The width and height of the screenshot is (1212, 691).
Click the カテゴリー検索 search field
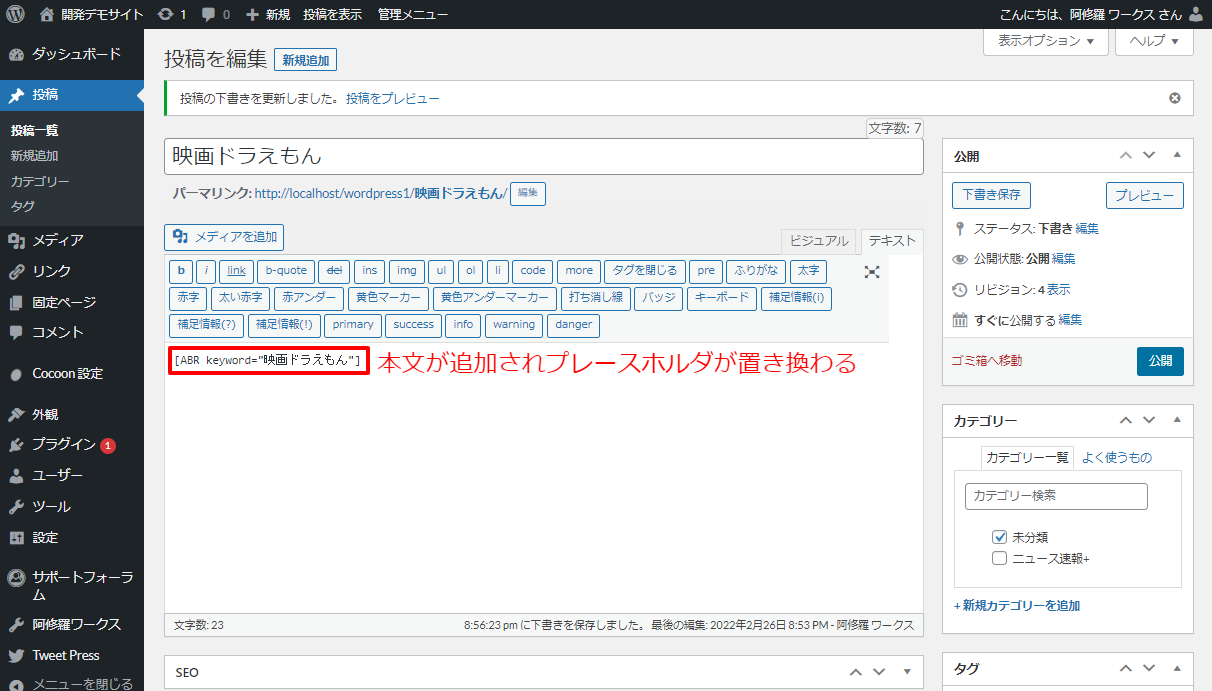pyautogui.click(x=1056, y=496)
